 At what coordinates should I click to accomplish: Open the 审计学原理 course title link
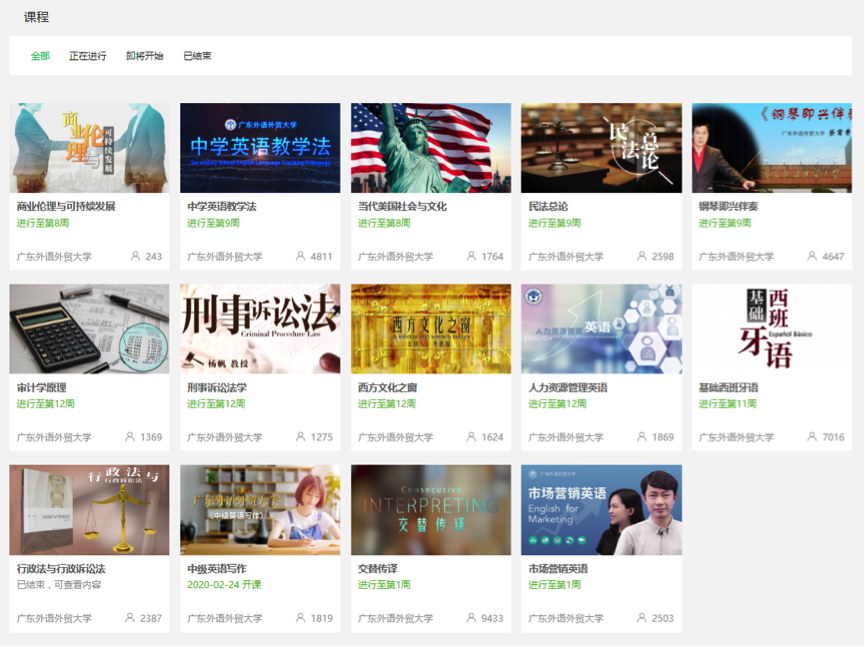pyautogui.click(x=42, y=388)
